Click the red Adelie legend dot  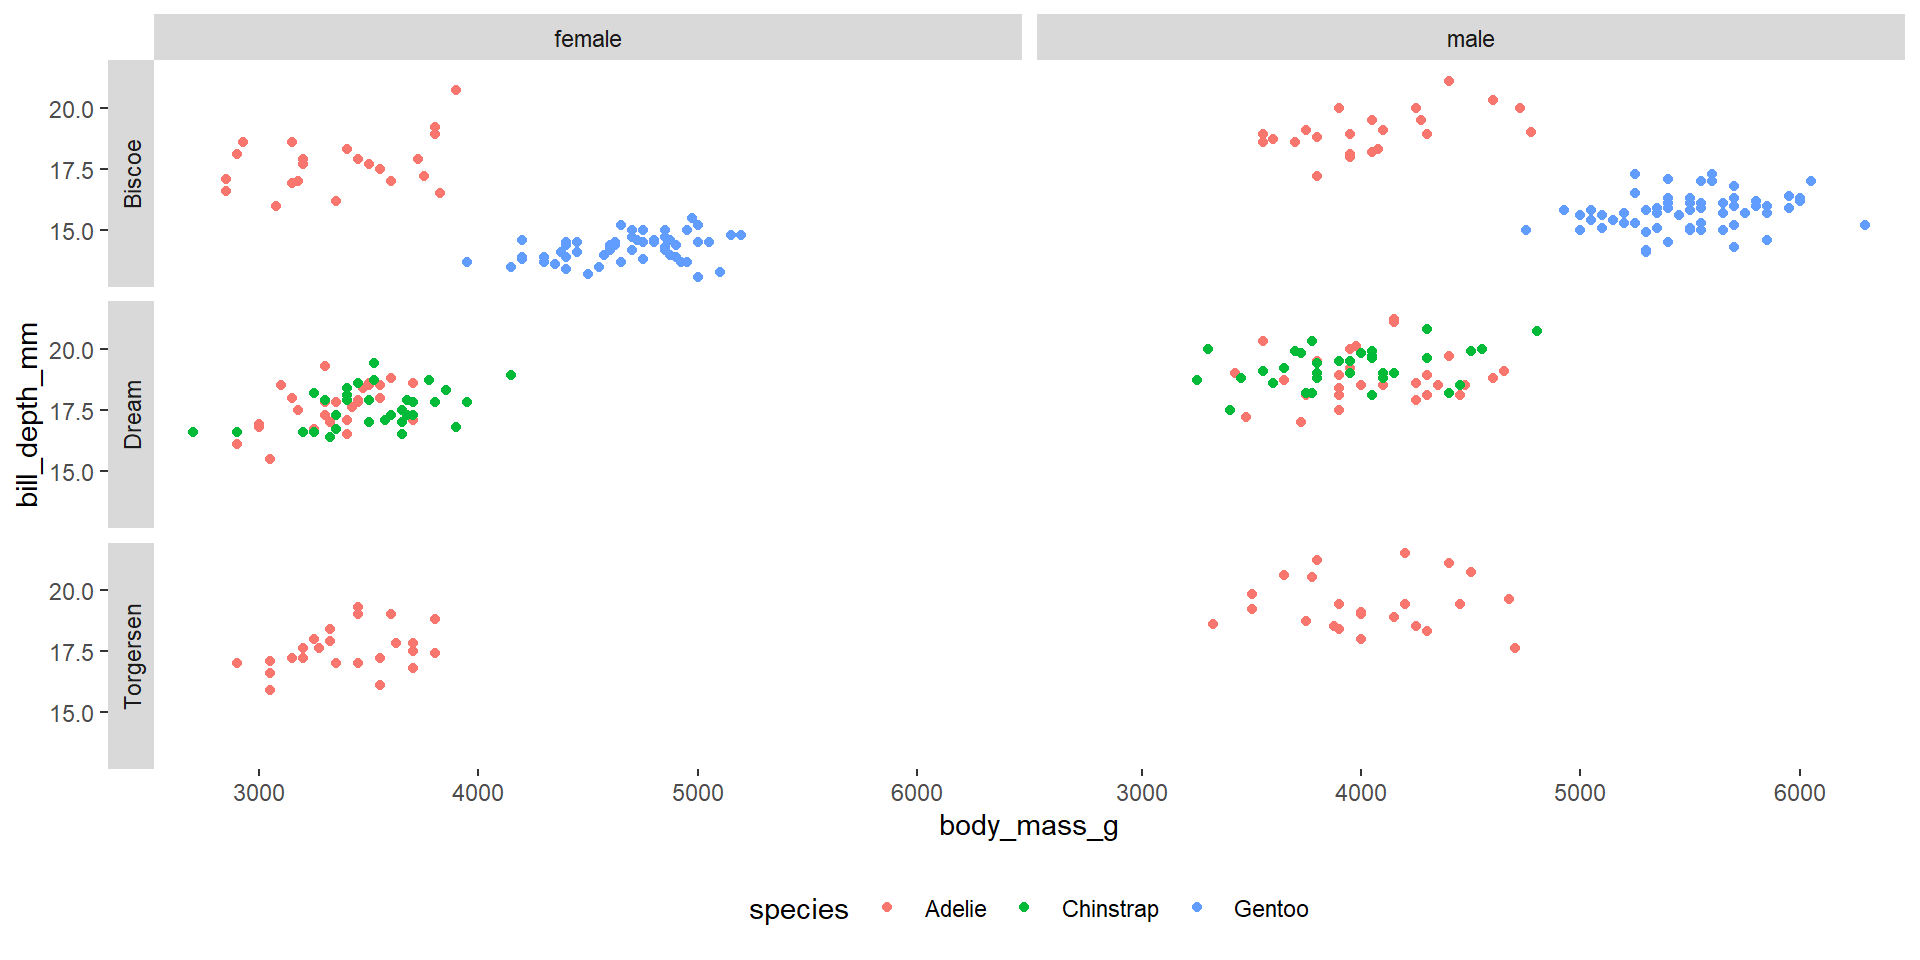tap(887, 908)
